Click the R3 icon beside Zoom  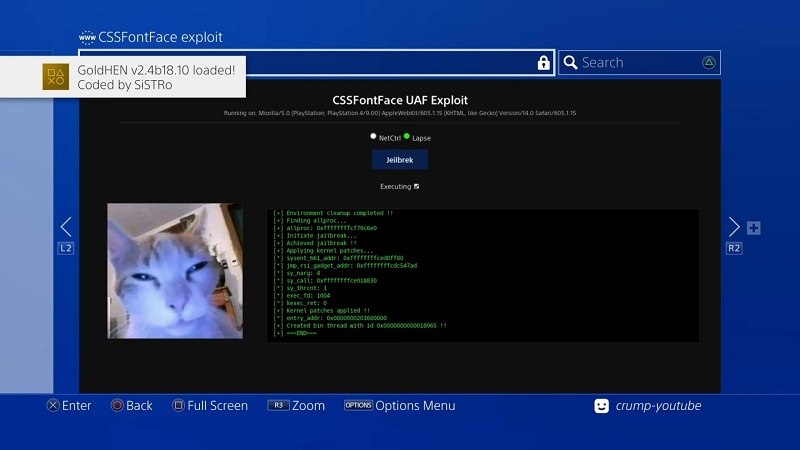(x=278, y=405)
